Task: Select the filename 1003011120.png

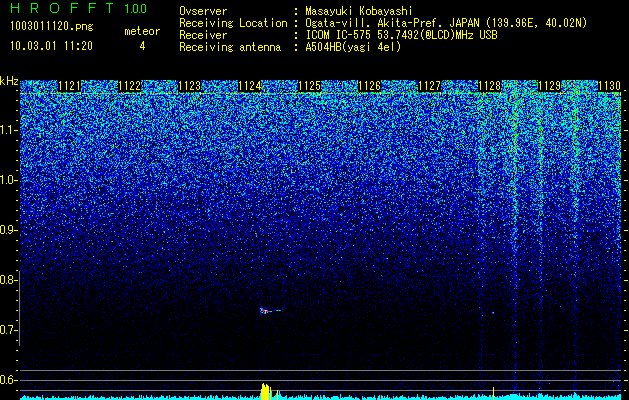Action: coord(52,27)
